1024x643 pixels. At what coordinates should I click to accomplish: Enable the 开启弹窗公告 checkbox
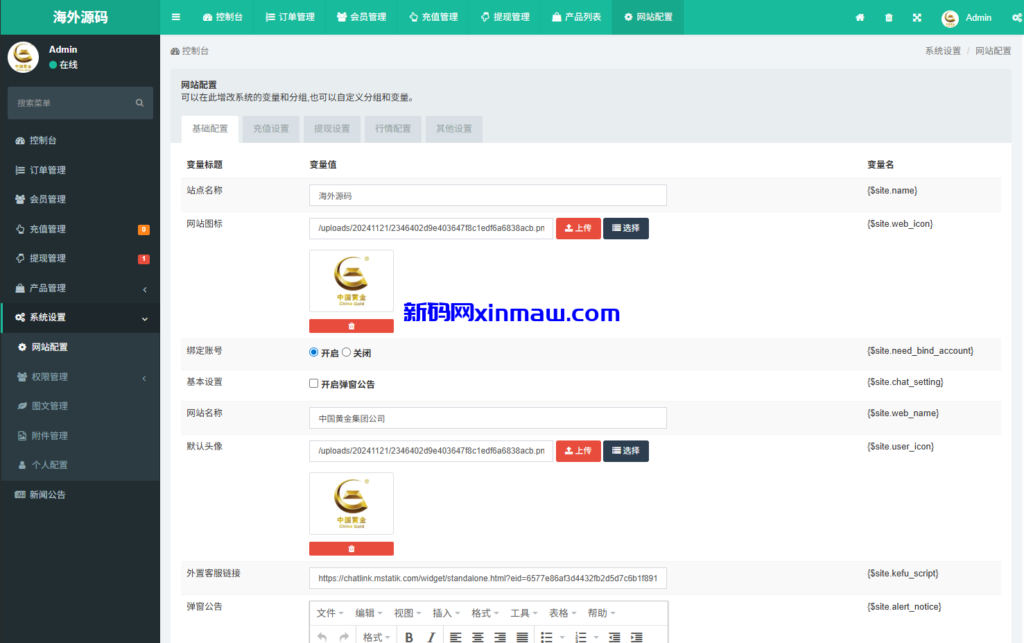313,383
